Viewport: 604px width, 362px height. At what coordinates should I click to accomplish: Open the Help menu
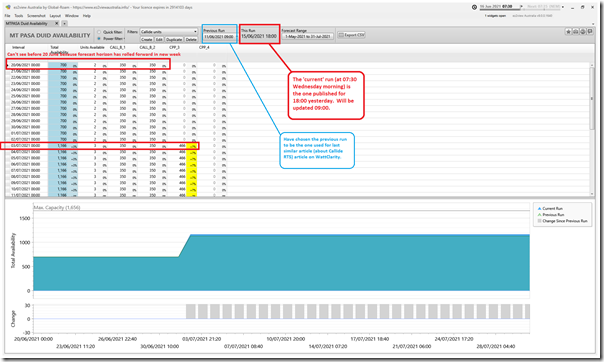point(87,16)
